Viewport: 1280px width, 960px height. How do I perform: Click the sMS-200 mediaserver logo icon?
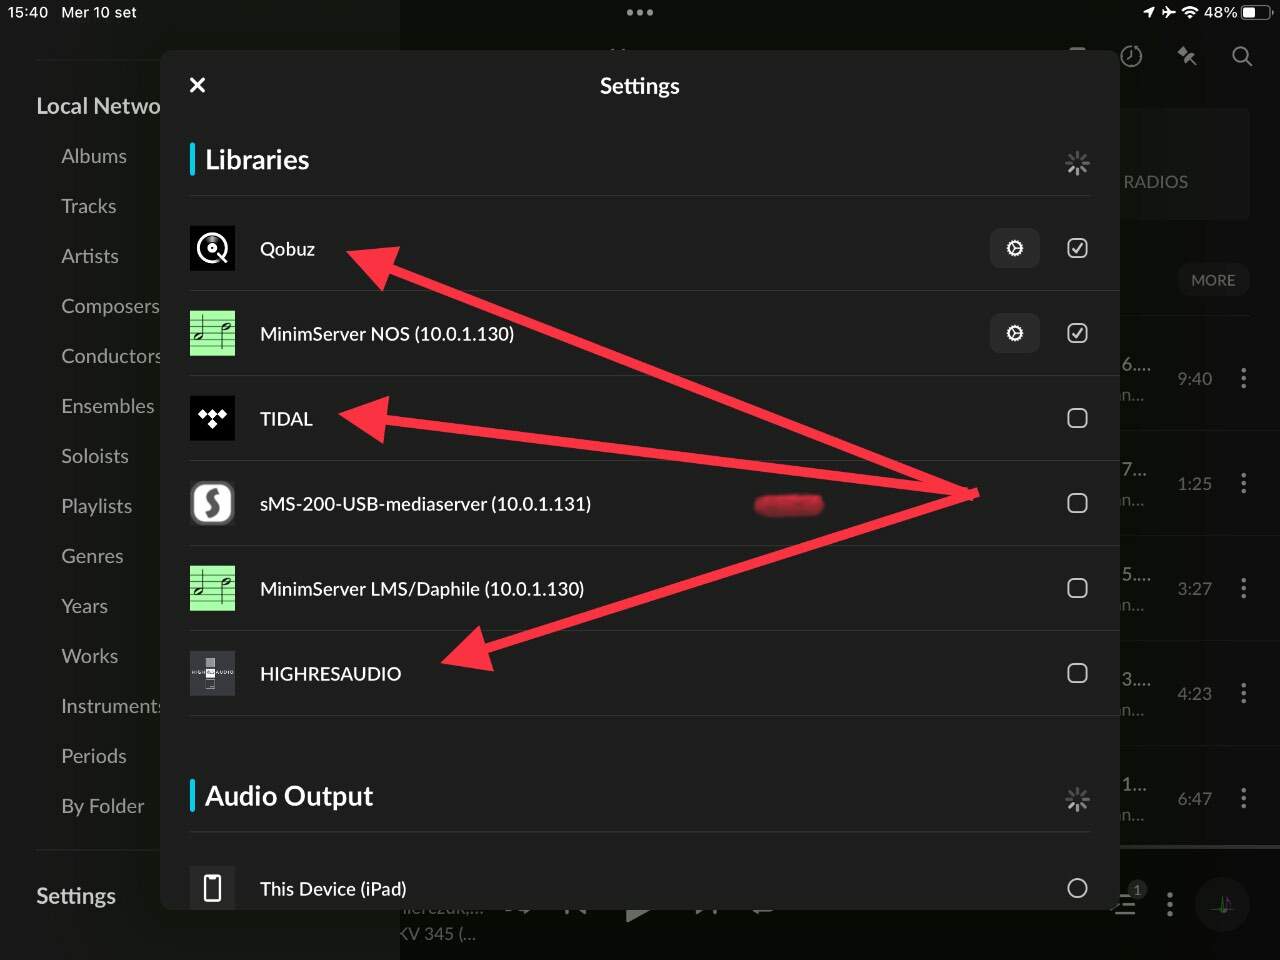[x=212, y=503]
